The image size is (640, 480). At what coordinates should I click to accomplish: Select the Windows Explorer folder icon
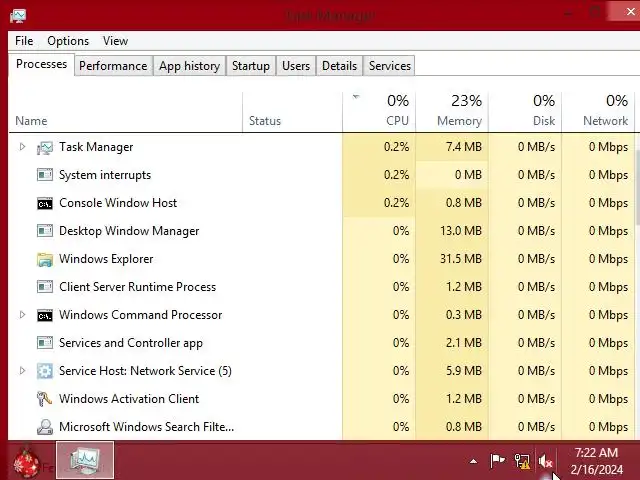point(44,259)
